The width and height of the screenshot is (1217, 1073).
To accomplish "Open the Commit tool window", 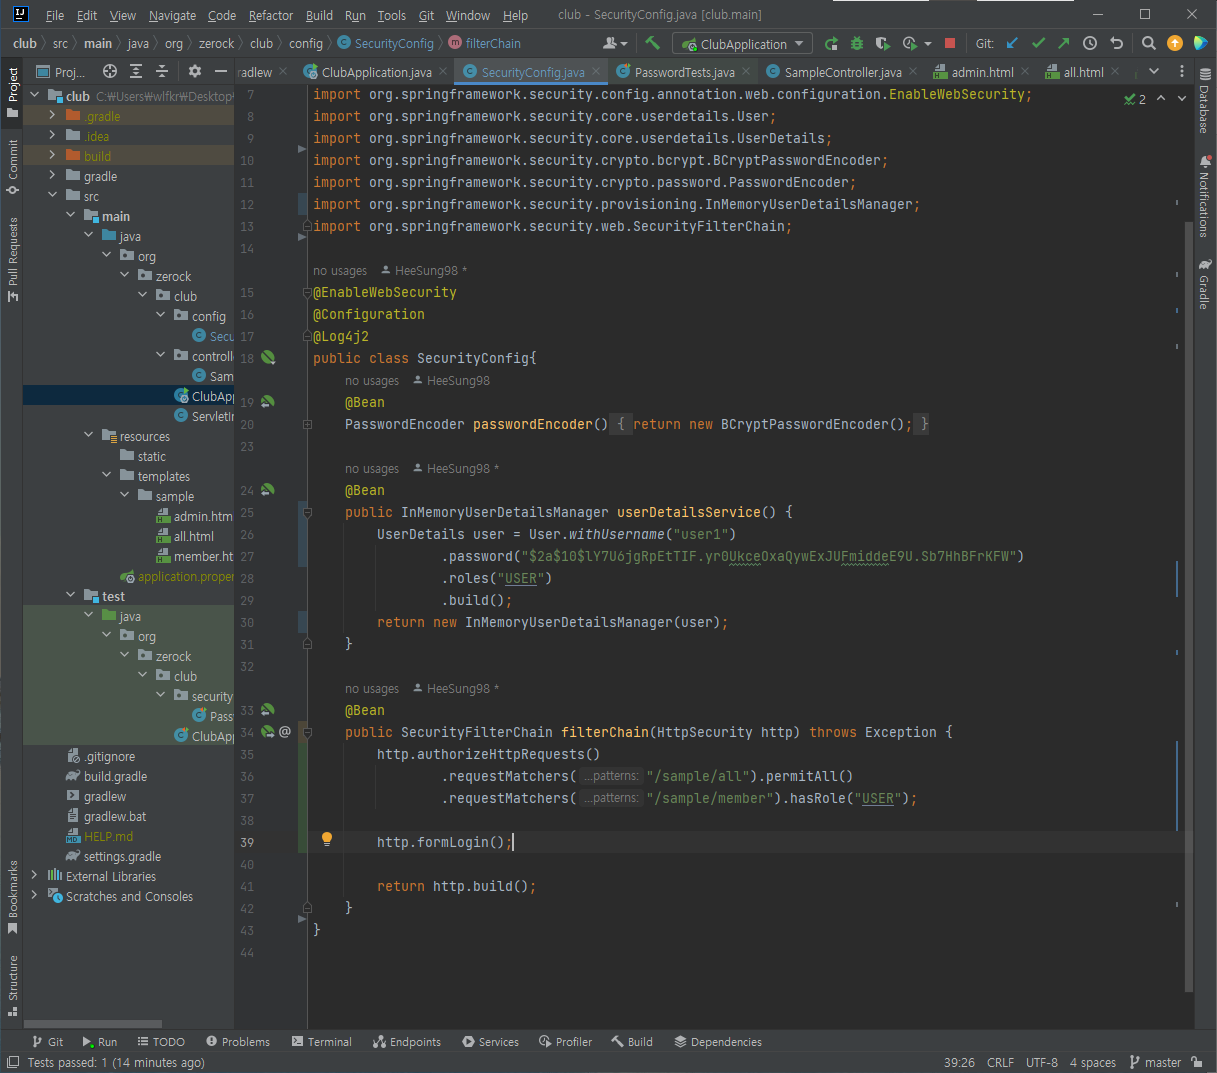I will 12,167.
